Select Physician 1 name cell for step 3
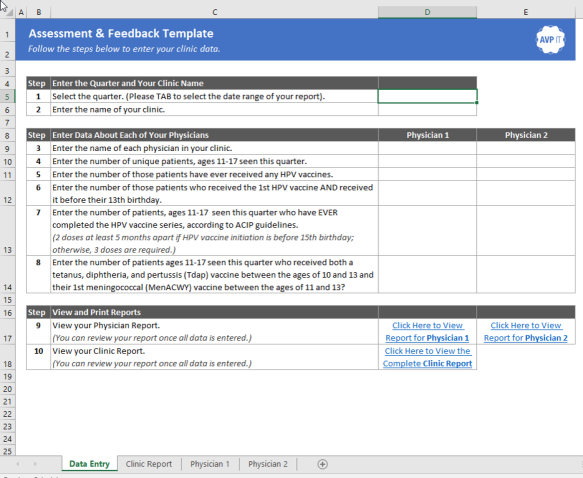The height and width of the screenshot is (478, 583). 427,148
